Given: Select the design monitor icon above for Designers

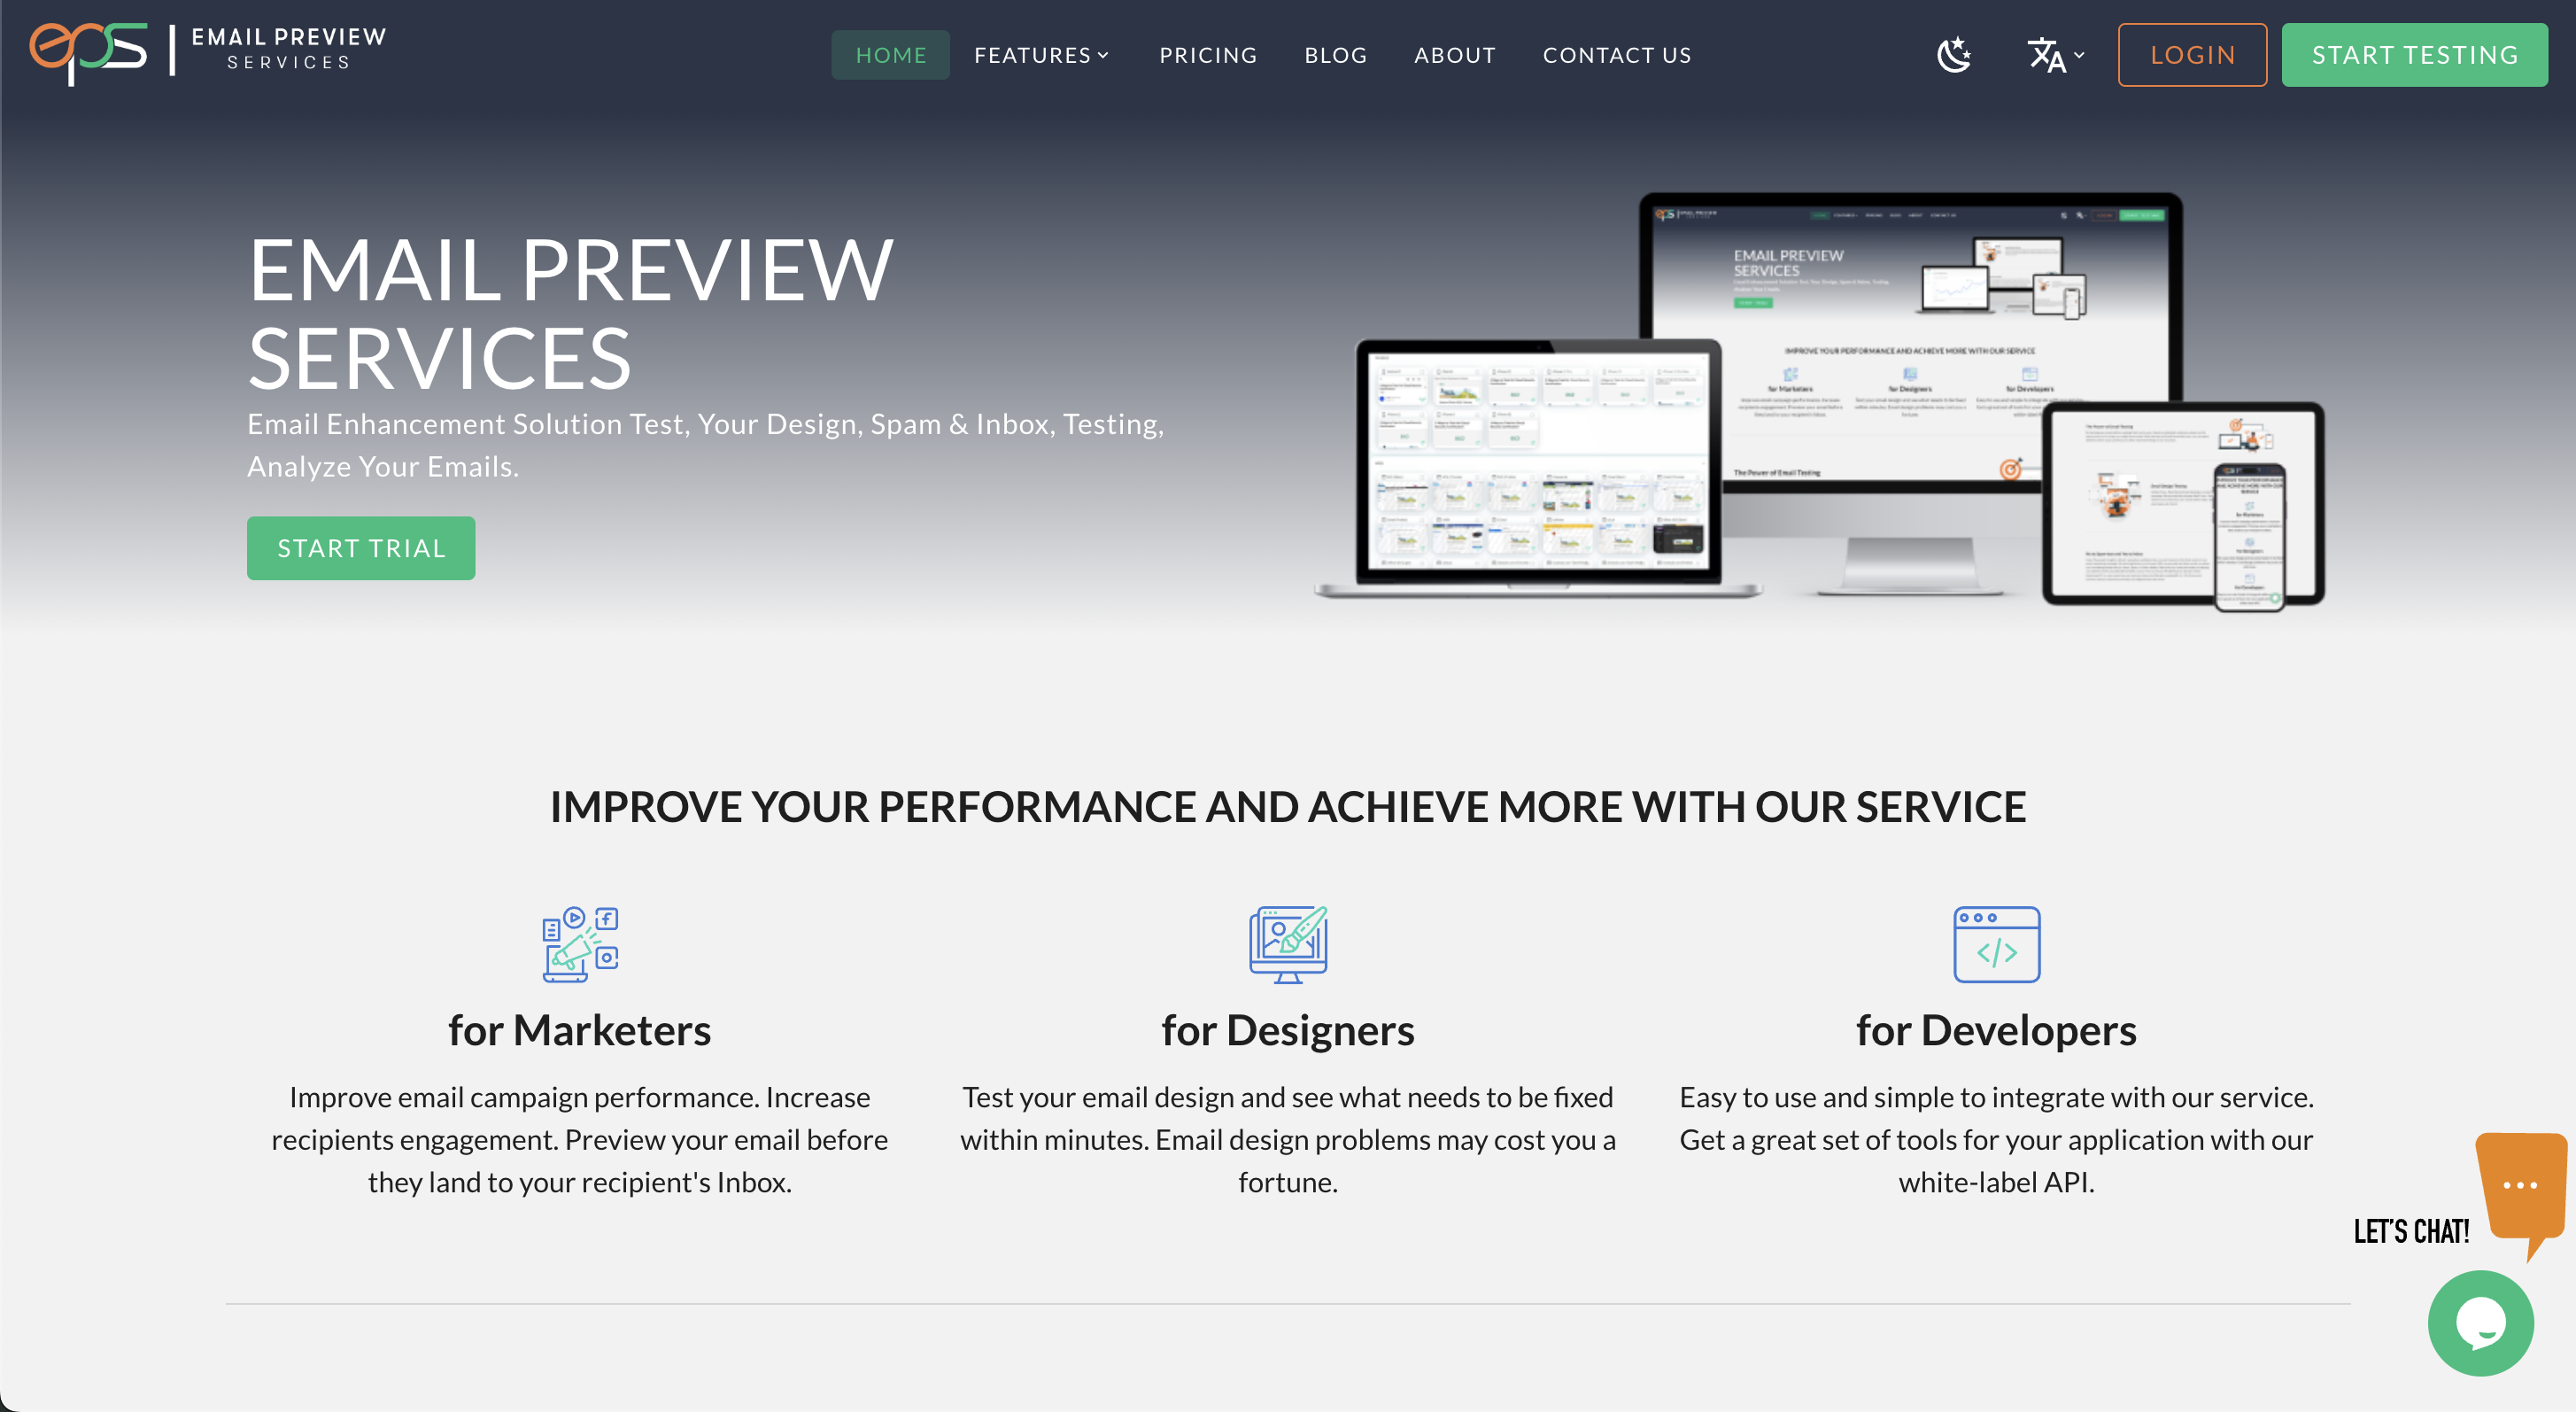Looking at the screenshot, I should [x=1288, y=941].
